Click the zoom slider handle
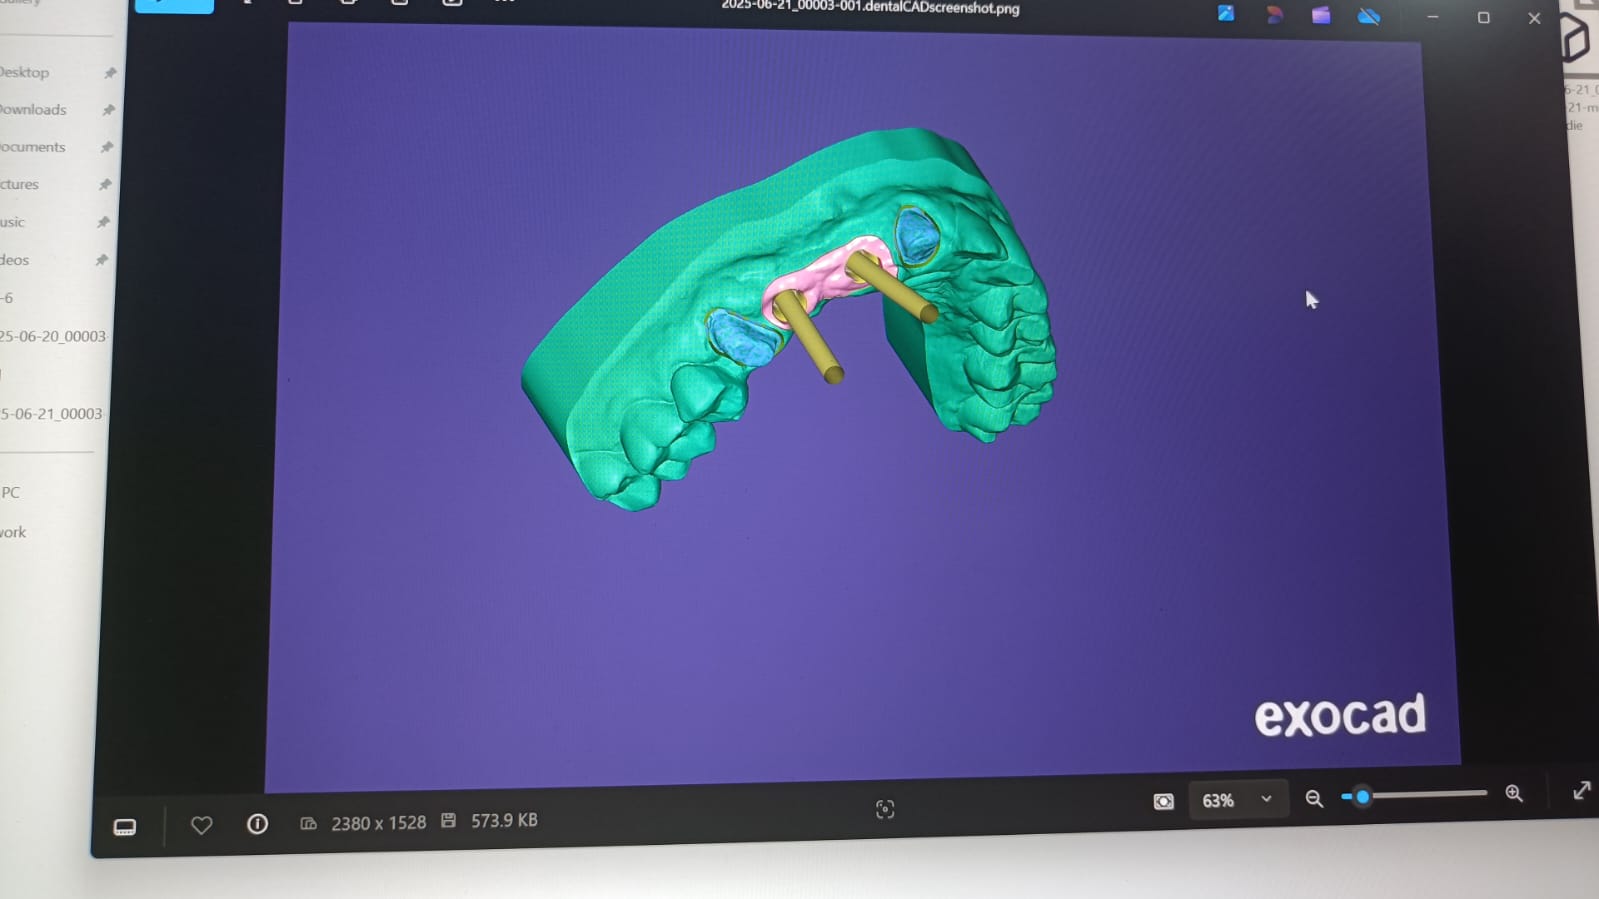This screenshot has width=1599, height=899. (x=1362, y=797)
